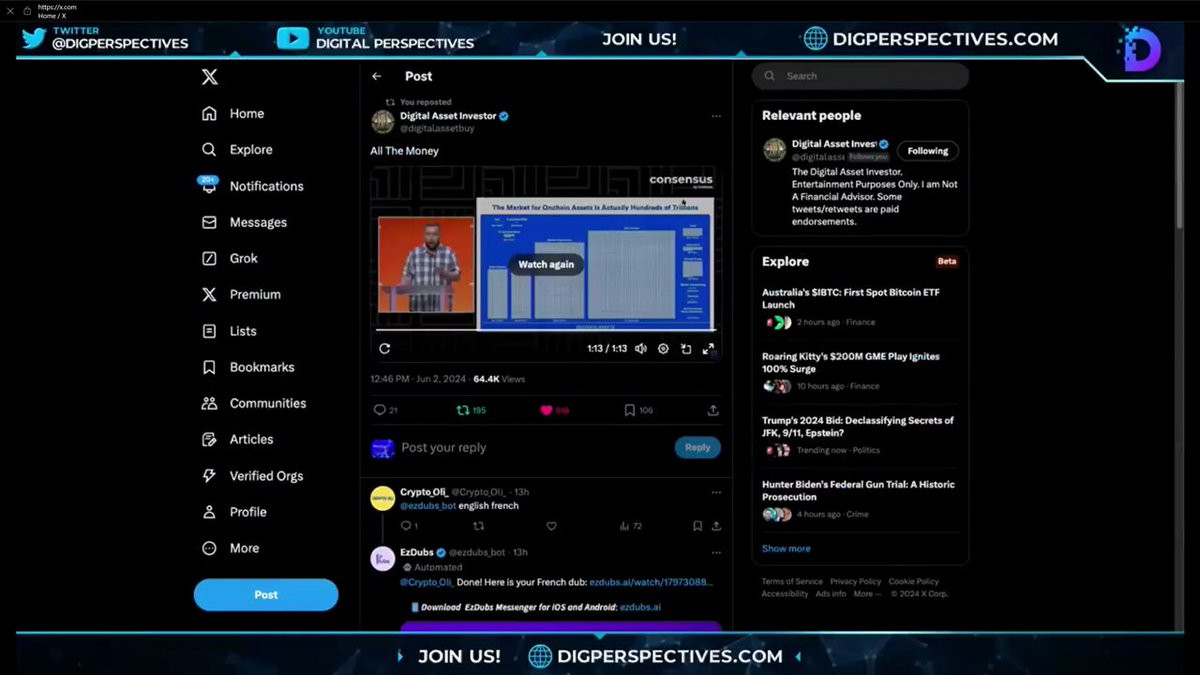This screenshot has height=675, width=1200.
Task: Open Messages in the sidebar
Action: [x=244, y=222]
